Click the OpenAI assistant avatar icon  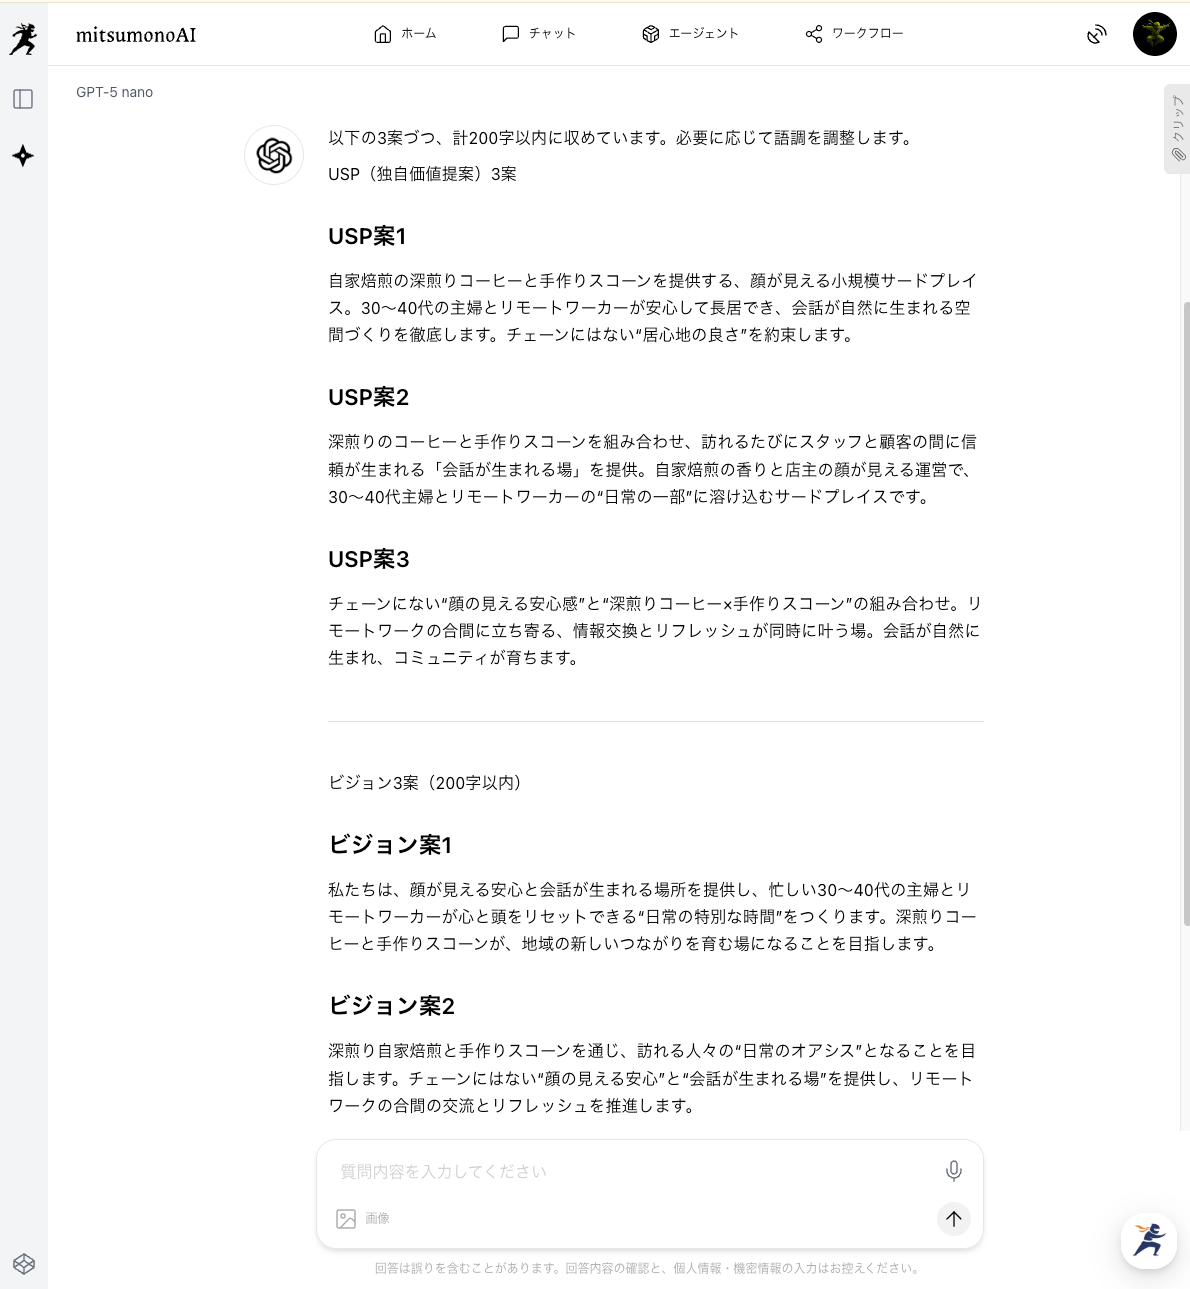coord(274,155)
